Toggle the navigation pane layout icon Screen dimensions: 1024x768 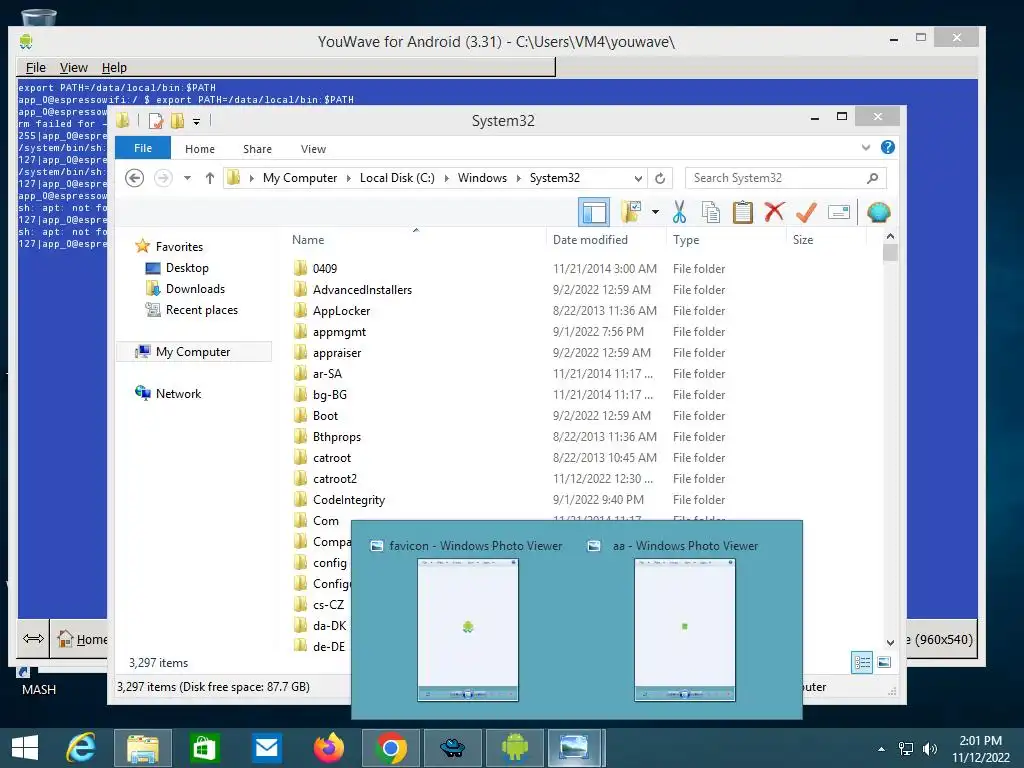(x=594, y=212)
